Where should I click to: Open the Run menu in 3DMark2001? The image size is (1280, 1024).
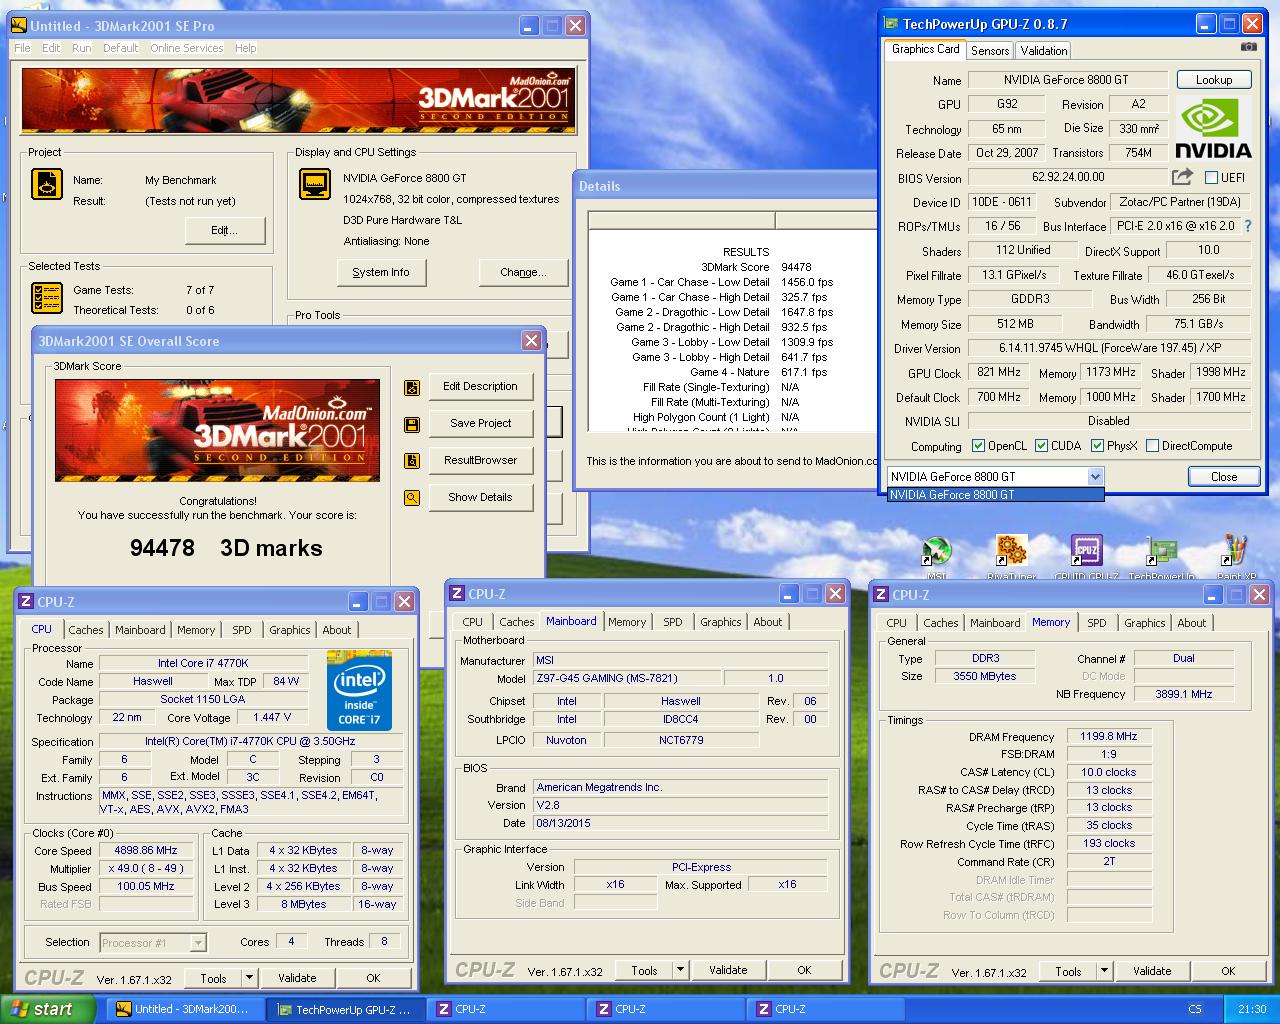[81, 48]
